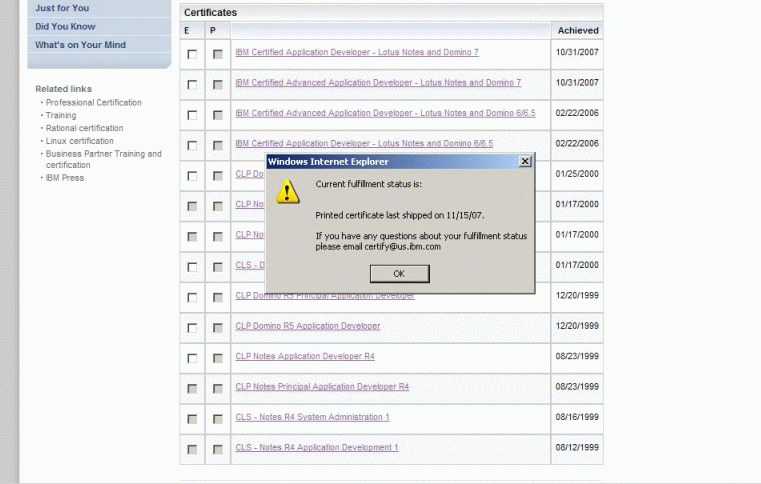Check P box for CLP Domino R5 Application Developer
This screenshot has width=761, height=484.
coord(218,328)
